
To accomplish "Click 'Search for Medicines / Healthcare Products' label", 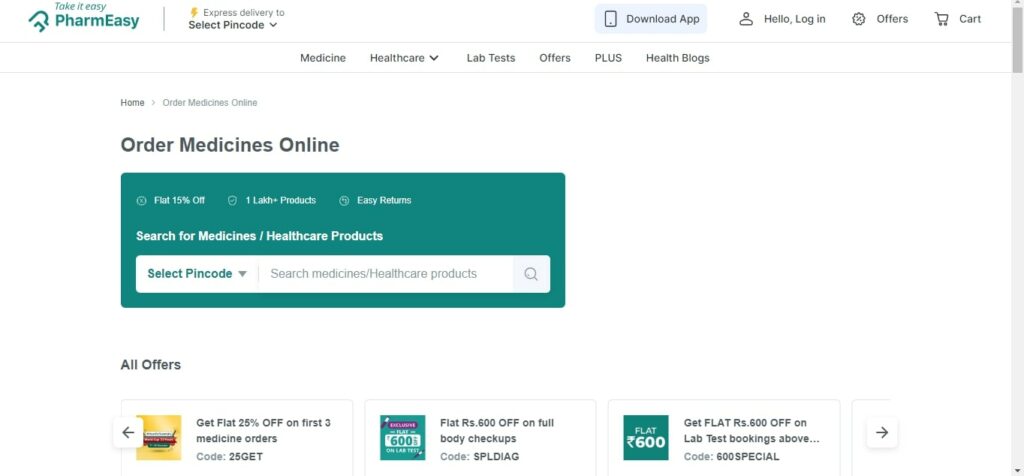I will [259, 236].
